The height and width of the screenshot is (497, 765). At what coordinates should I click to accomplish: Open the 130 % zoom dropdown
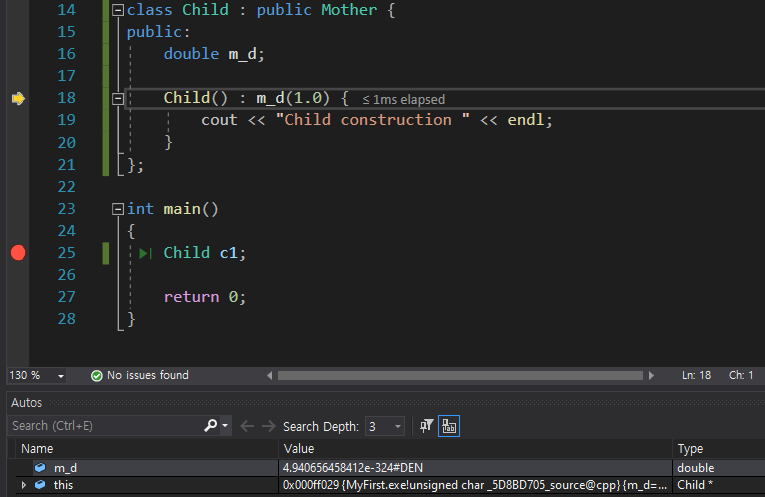coord(61,376)
